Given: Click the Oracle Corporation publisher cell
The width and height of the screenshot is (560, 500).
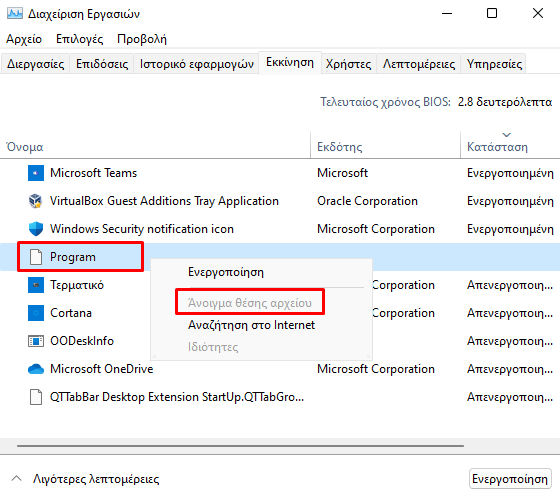Looking at the screenshot, I should [367, 201].
